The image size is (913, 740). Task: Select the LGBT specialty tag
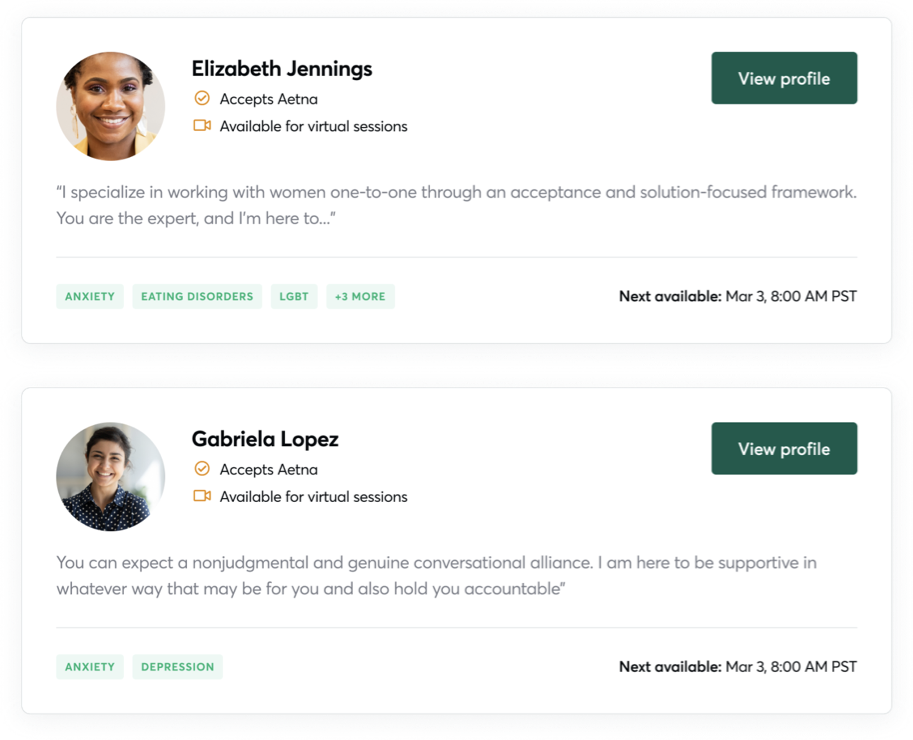tap(294, 296)
